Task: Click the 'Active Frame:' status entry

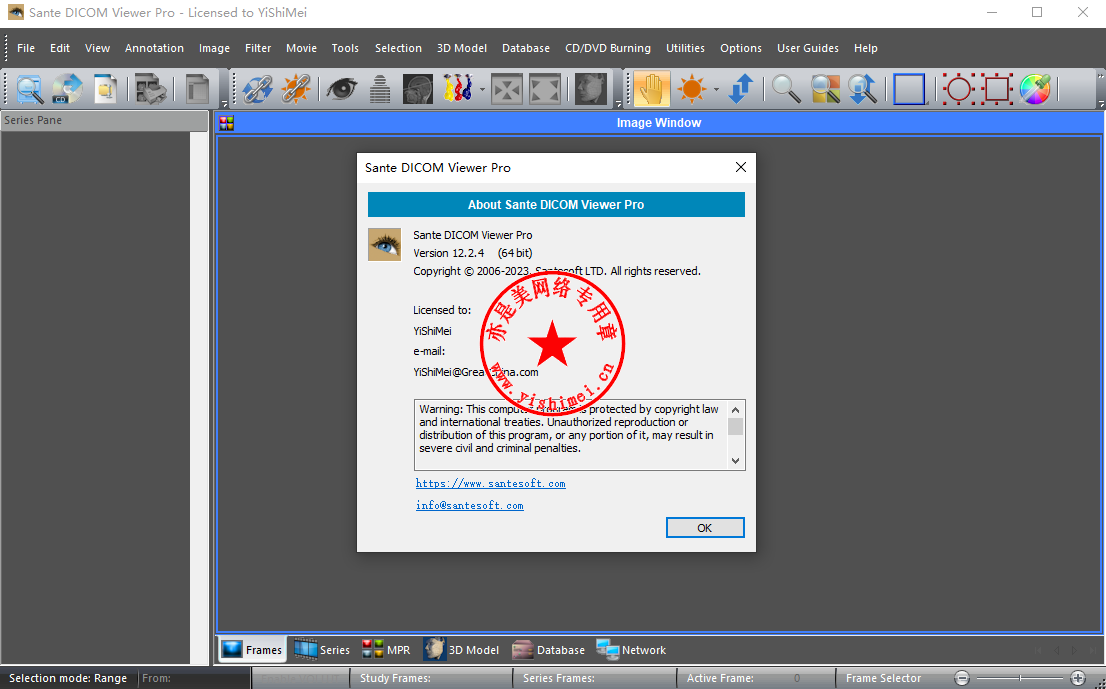Action: point(720,678)
